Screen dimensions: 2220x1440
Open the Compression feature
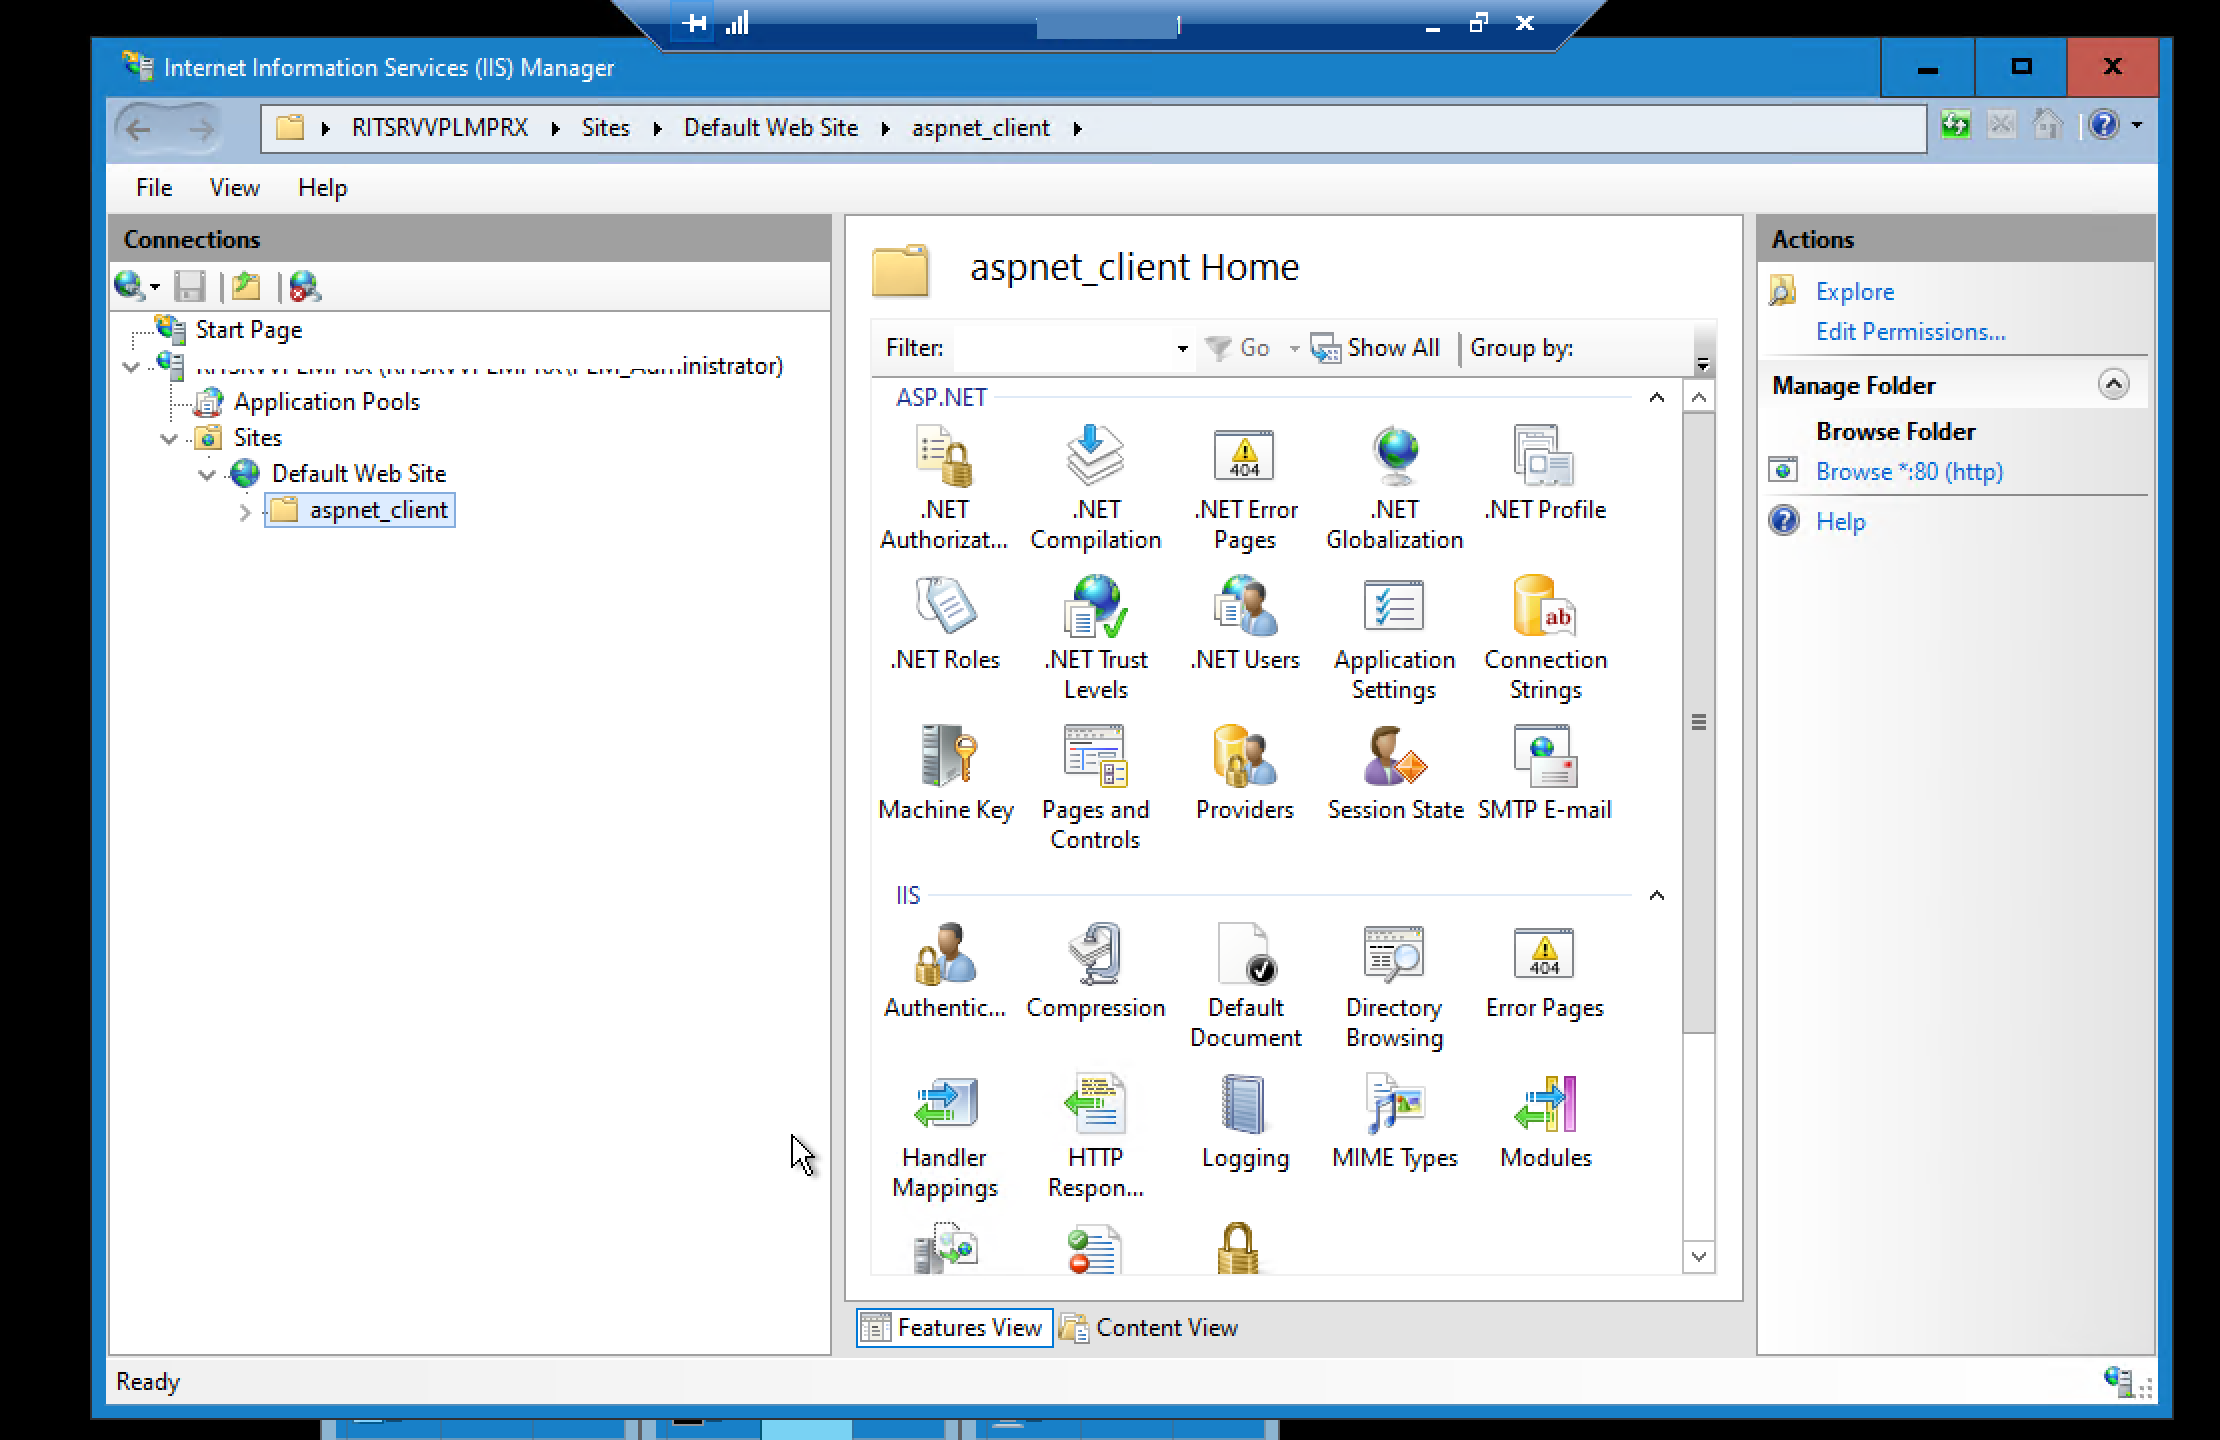[x=1096, y=972]
